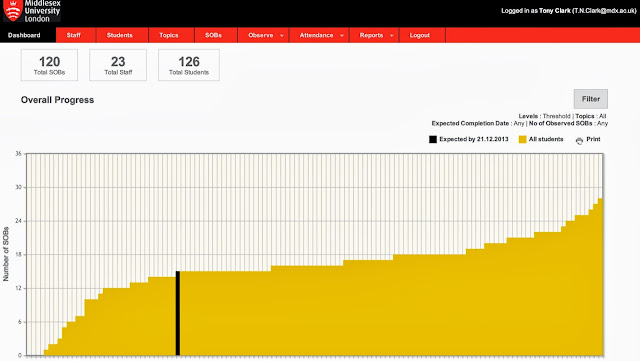Click the y-axis value 36
Image resolution: width=640 pixels, height=361 pixels.
coord(18,154)
